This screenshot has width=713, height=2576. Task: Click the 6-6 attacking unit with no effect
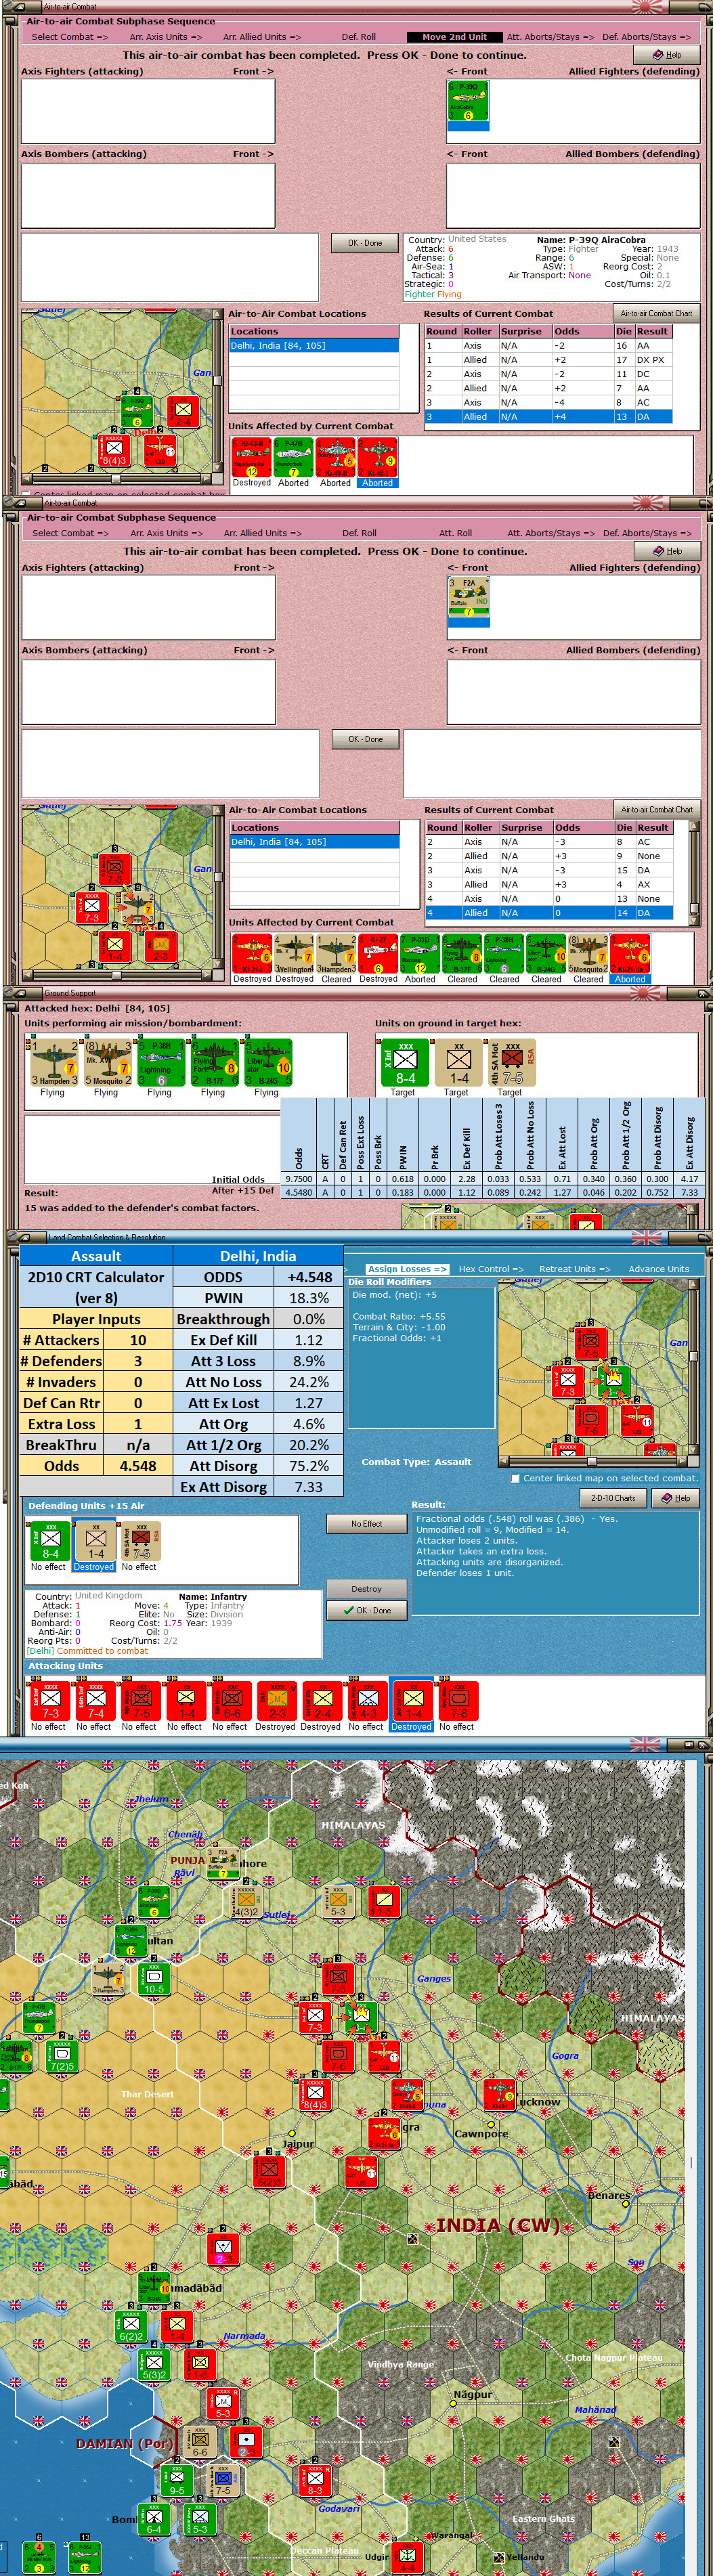(x=231, y=1701)
